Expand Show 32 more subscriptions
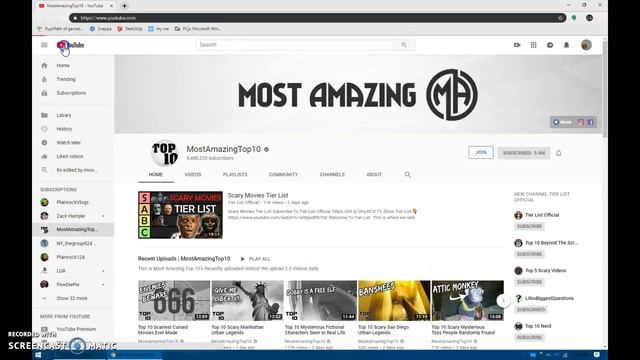This screenshot has height=360, width=640. click(73, 298)
